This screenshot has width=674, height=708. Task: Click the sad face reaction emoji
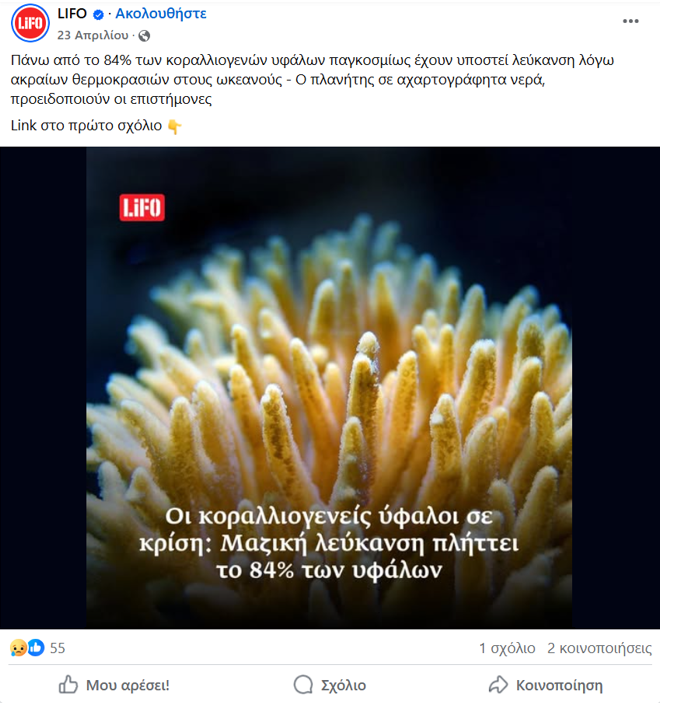[x=18, y=648]
